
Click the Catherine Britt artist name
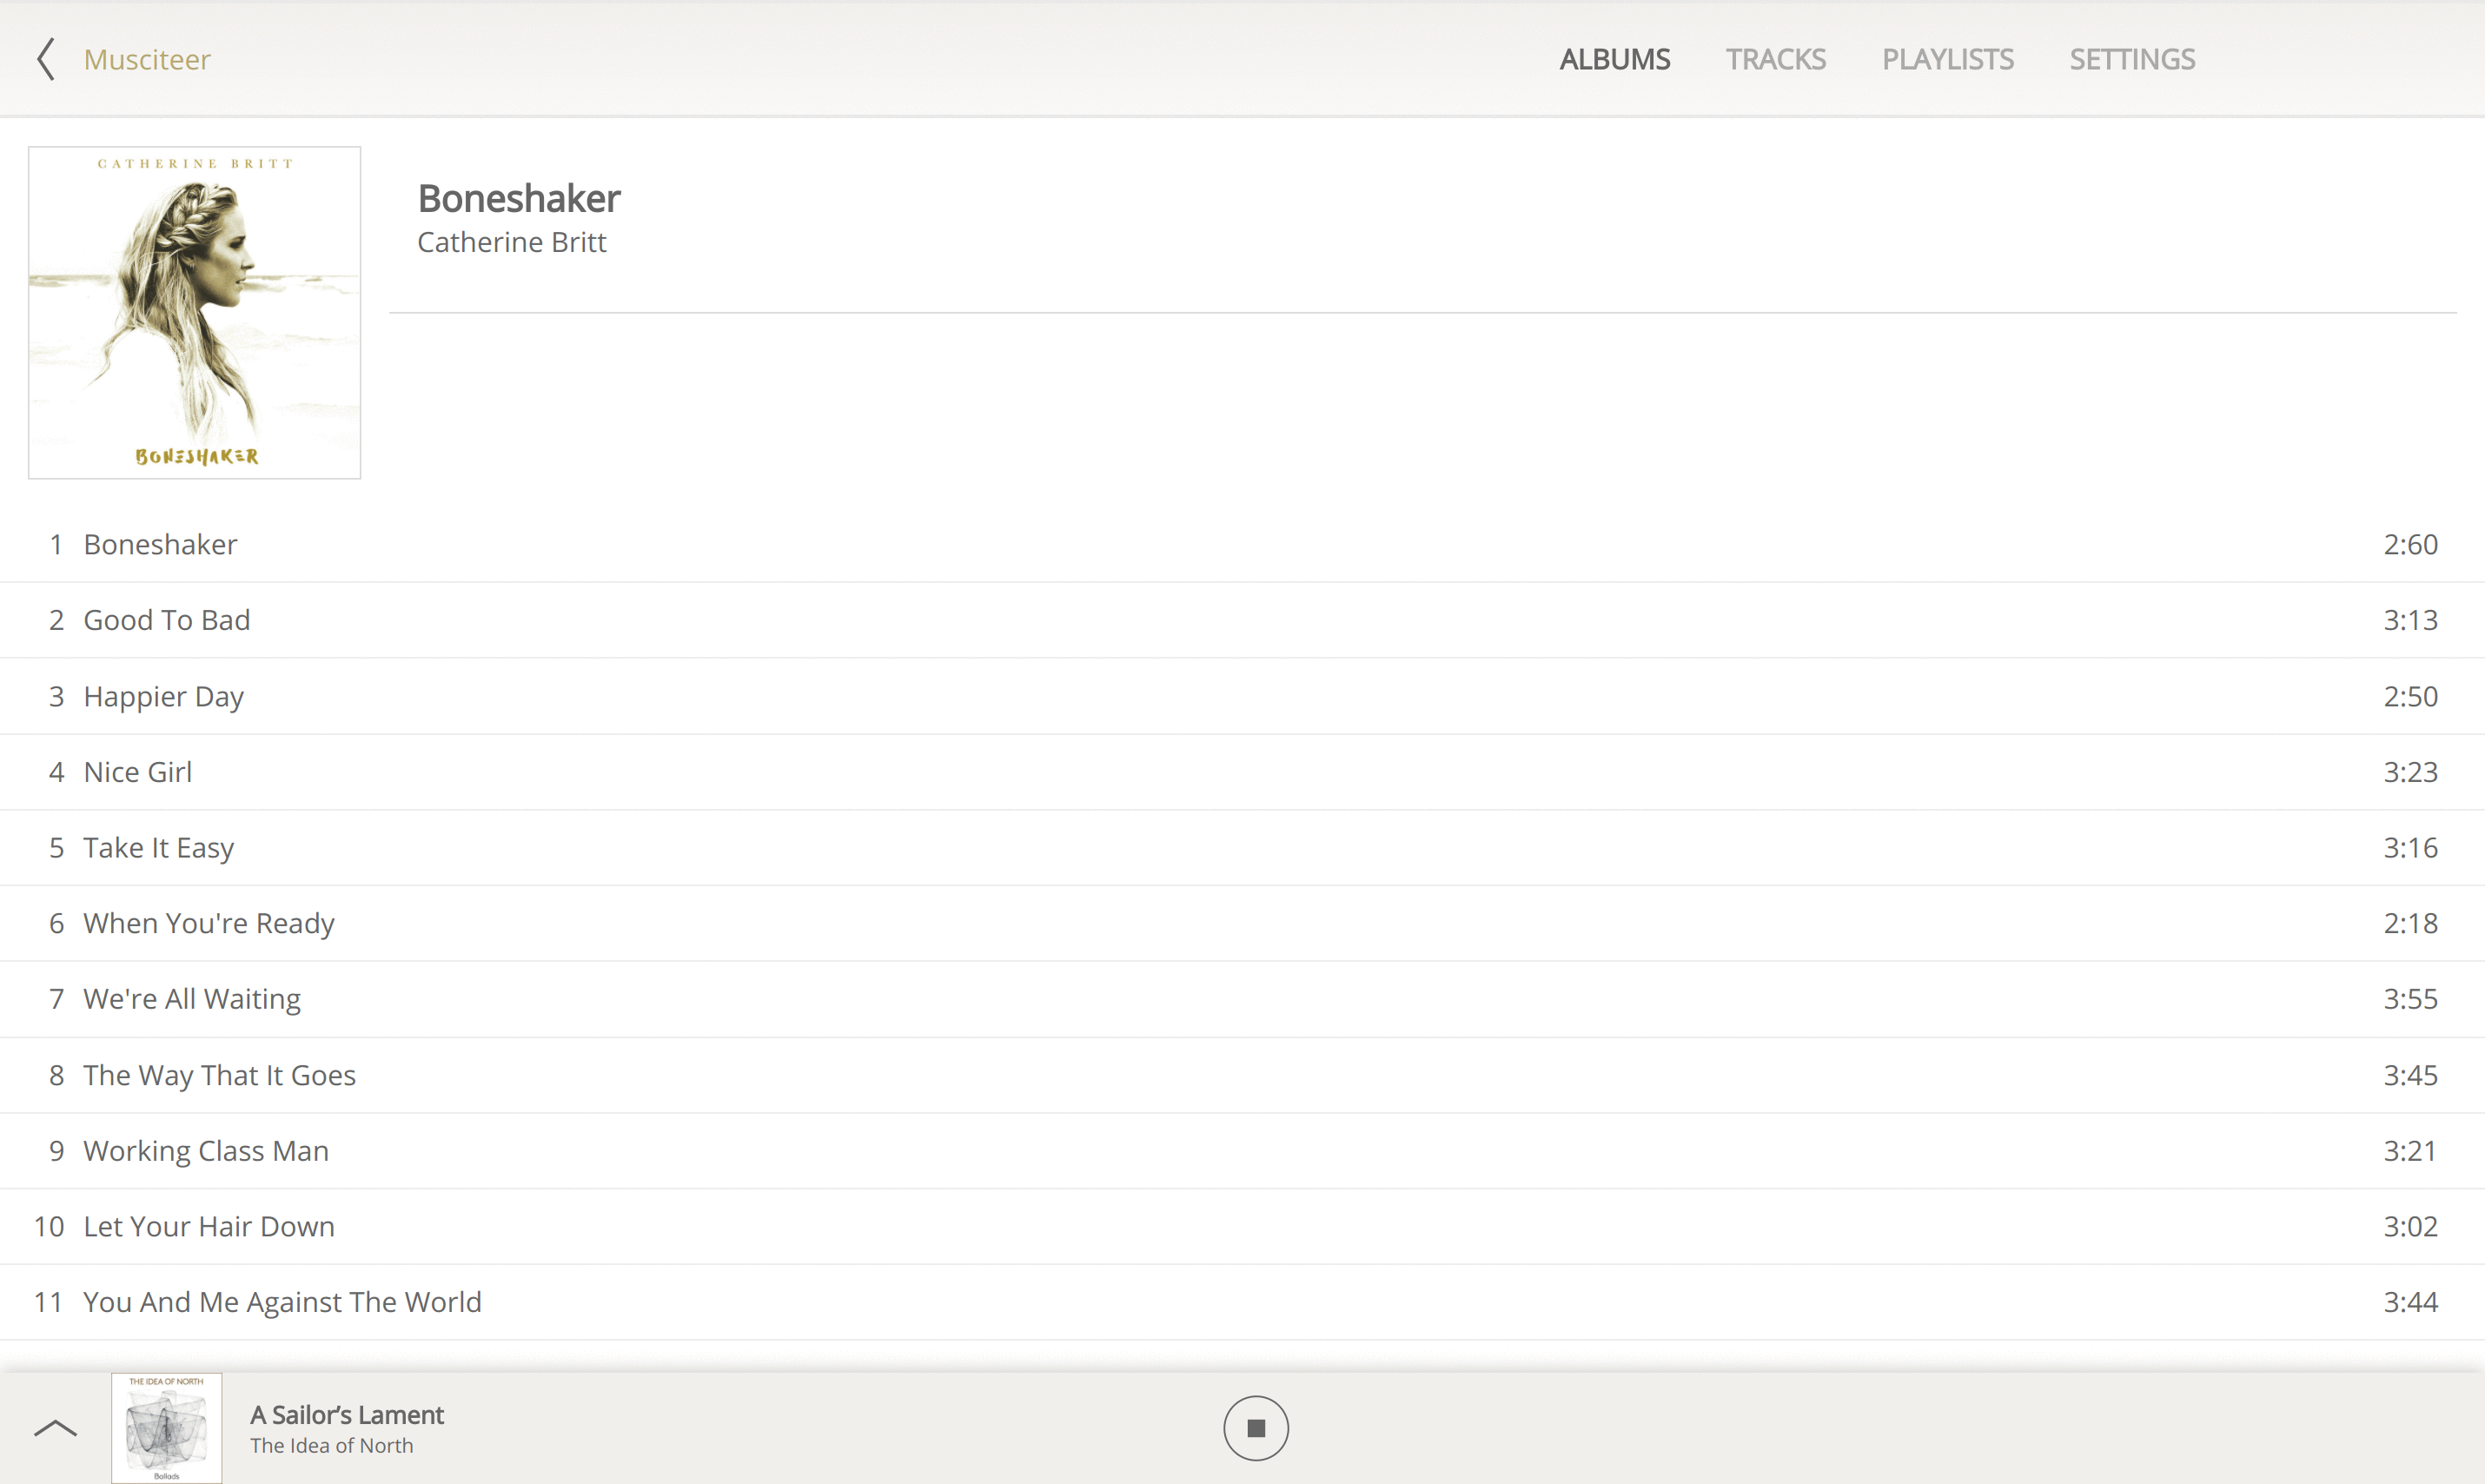click(x=511, y=242)
